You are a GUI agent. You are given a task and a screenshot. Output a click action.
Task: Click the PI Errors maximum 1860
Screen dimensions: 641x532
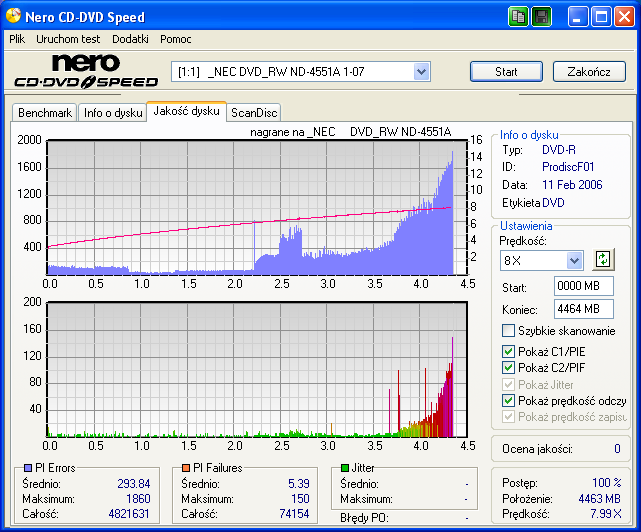(138, 498)
